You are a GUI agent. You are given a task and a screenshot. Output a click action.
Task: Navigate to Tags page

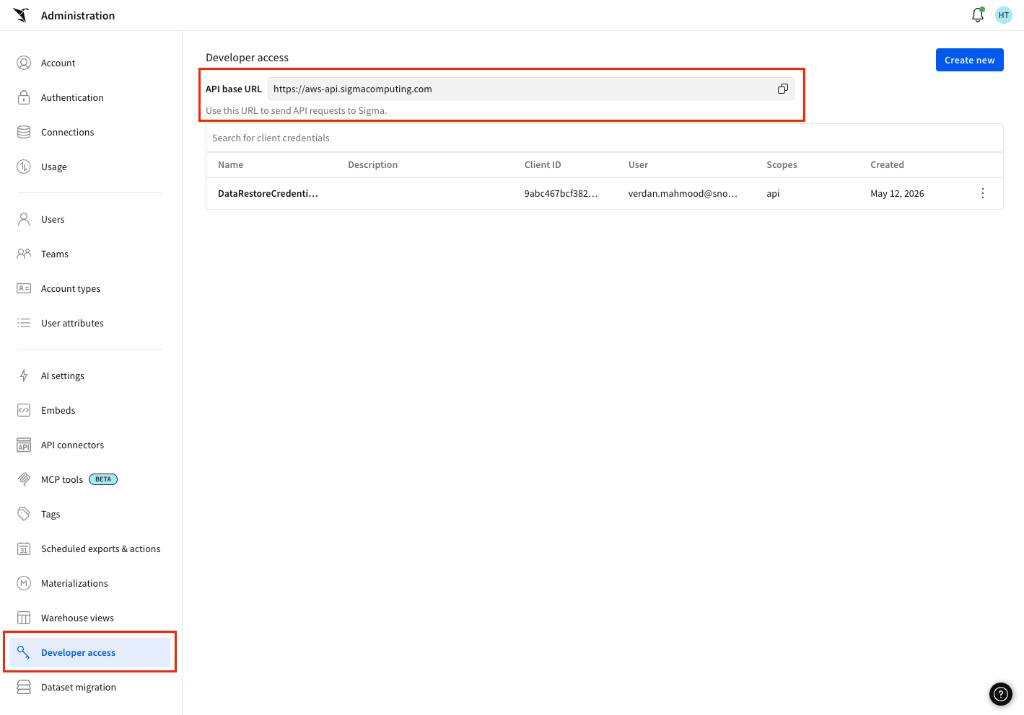point(50,514)
